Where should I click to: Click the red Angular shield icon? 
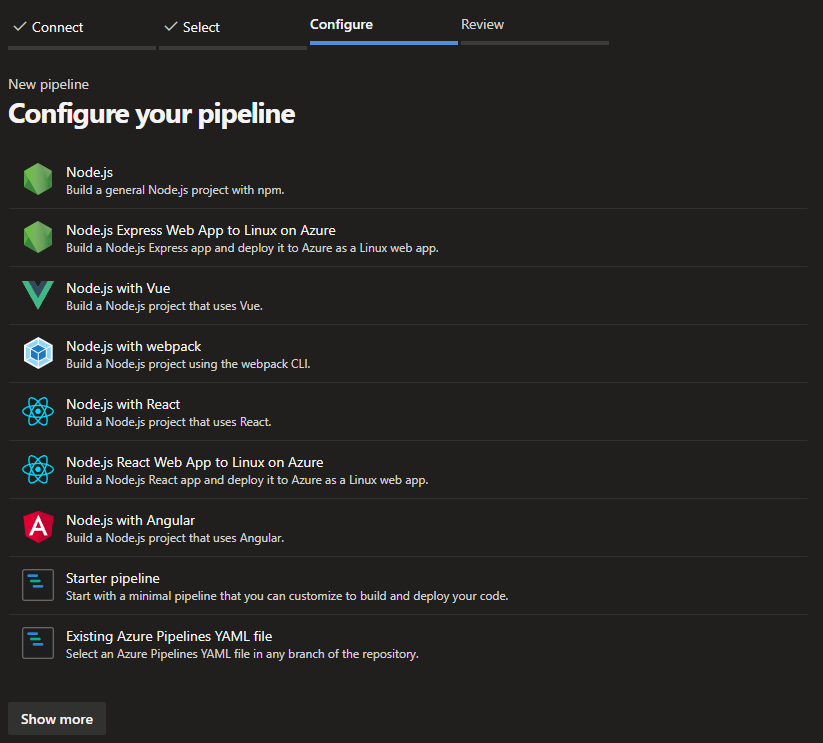tap(38, 527)
